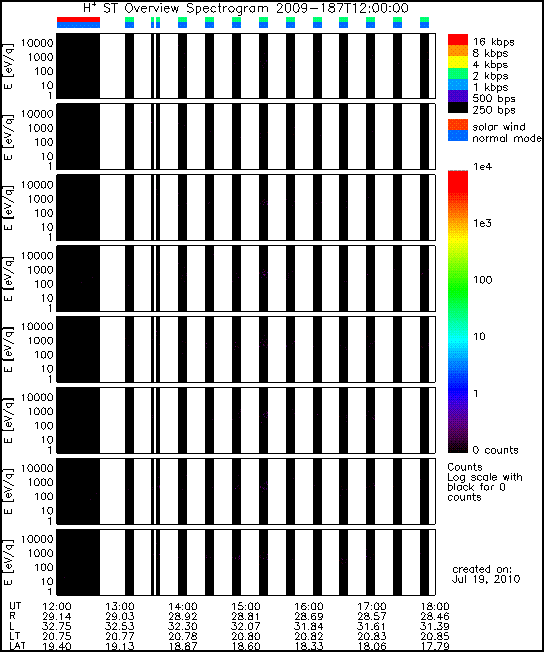Image resolution: width=544 pixels, height=652 pixels.
Task: Click the LT value '20.77'
Action: pos(119,636)
